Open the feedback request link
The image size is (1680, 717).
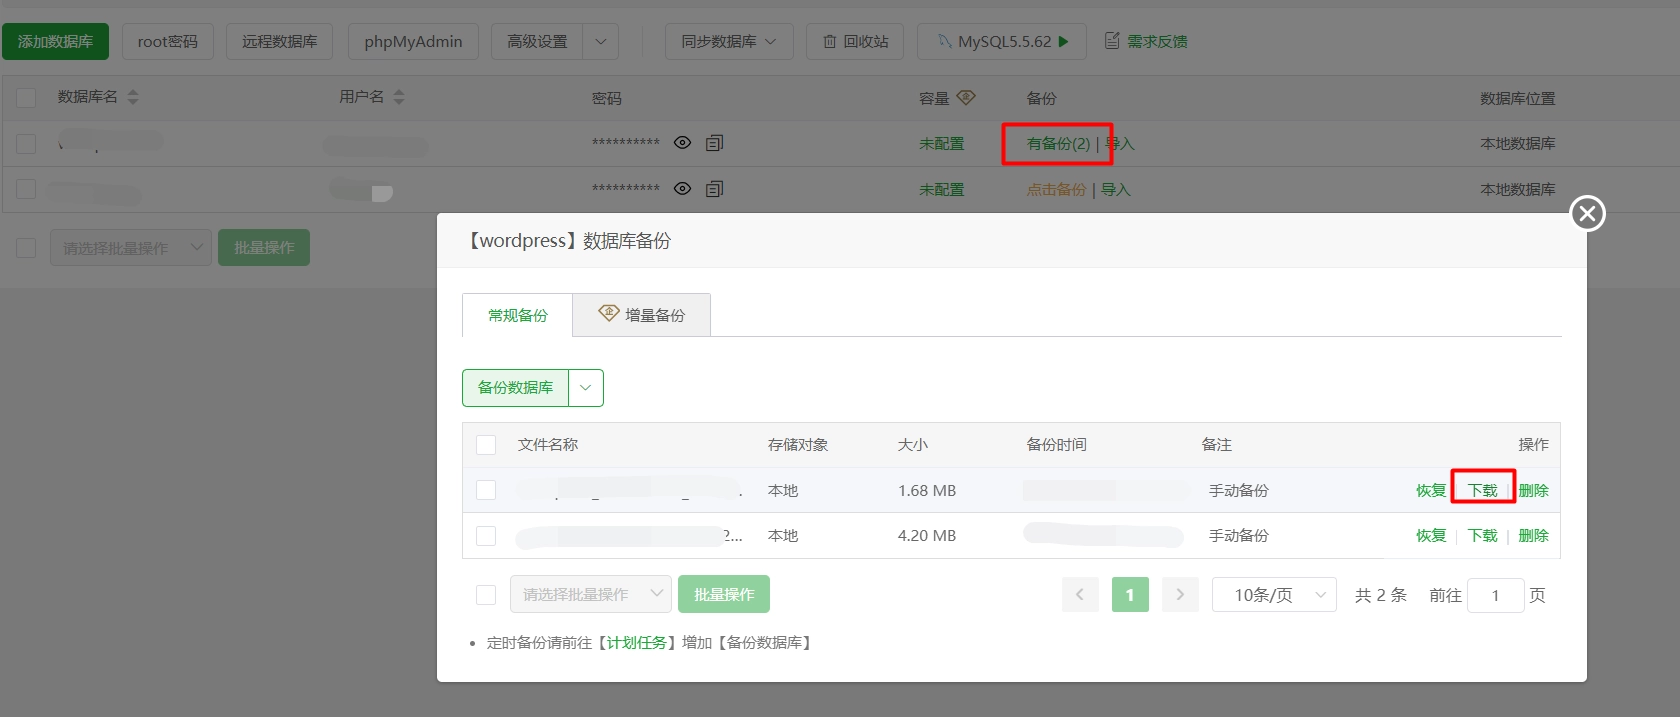coord(1146,41)
